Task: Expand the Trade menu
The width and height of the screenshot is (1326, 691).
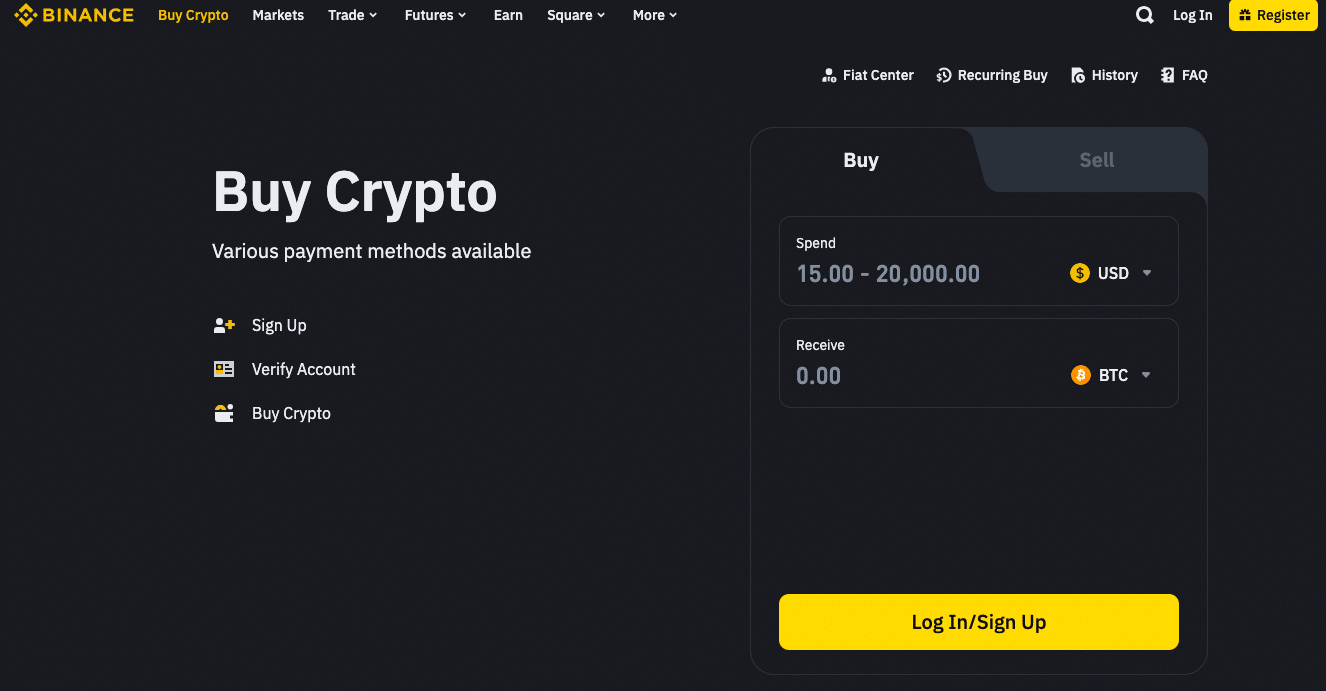Action: 352,15
